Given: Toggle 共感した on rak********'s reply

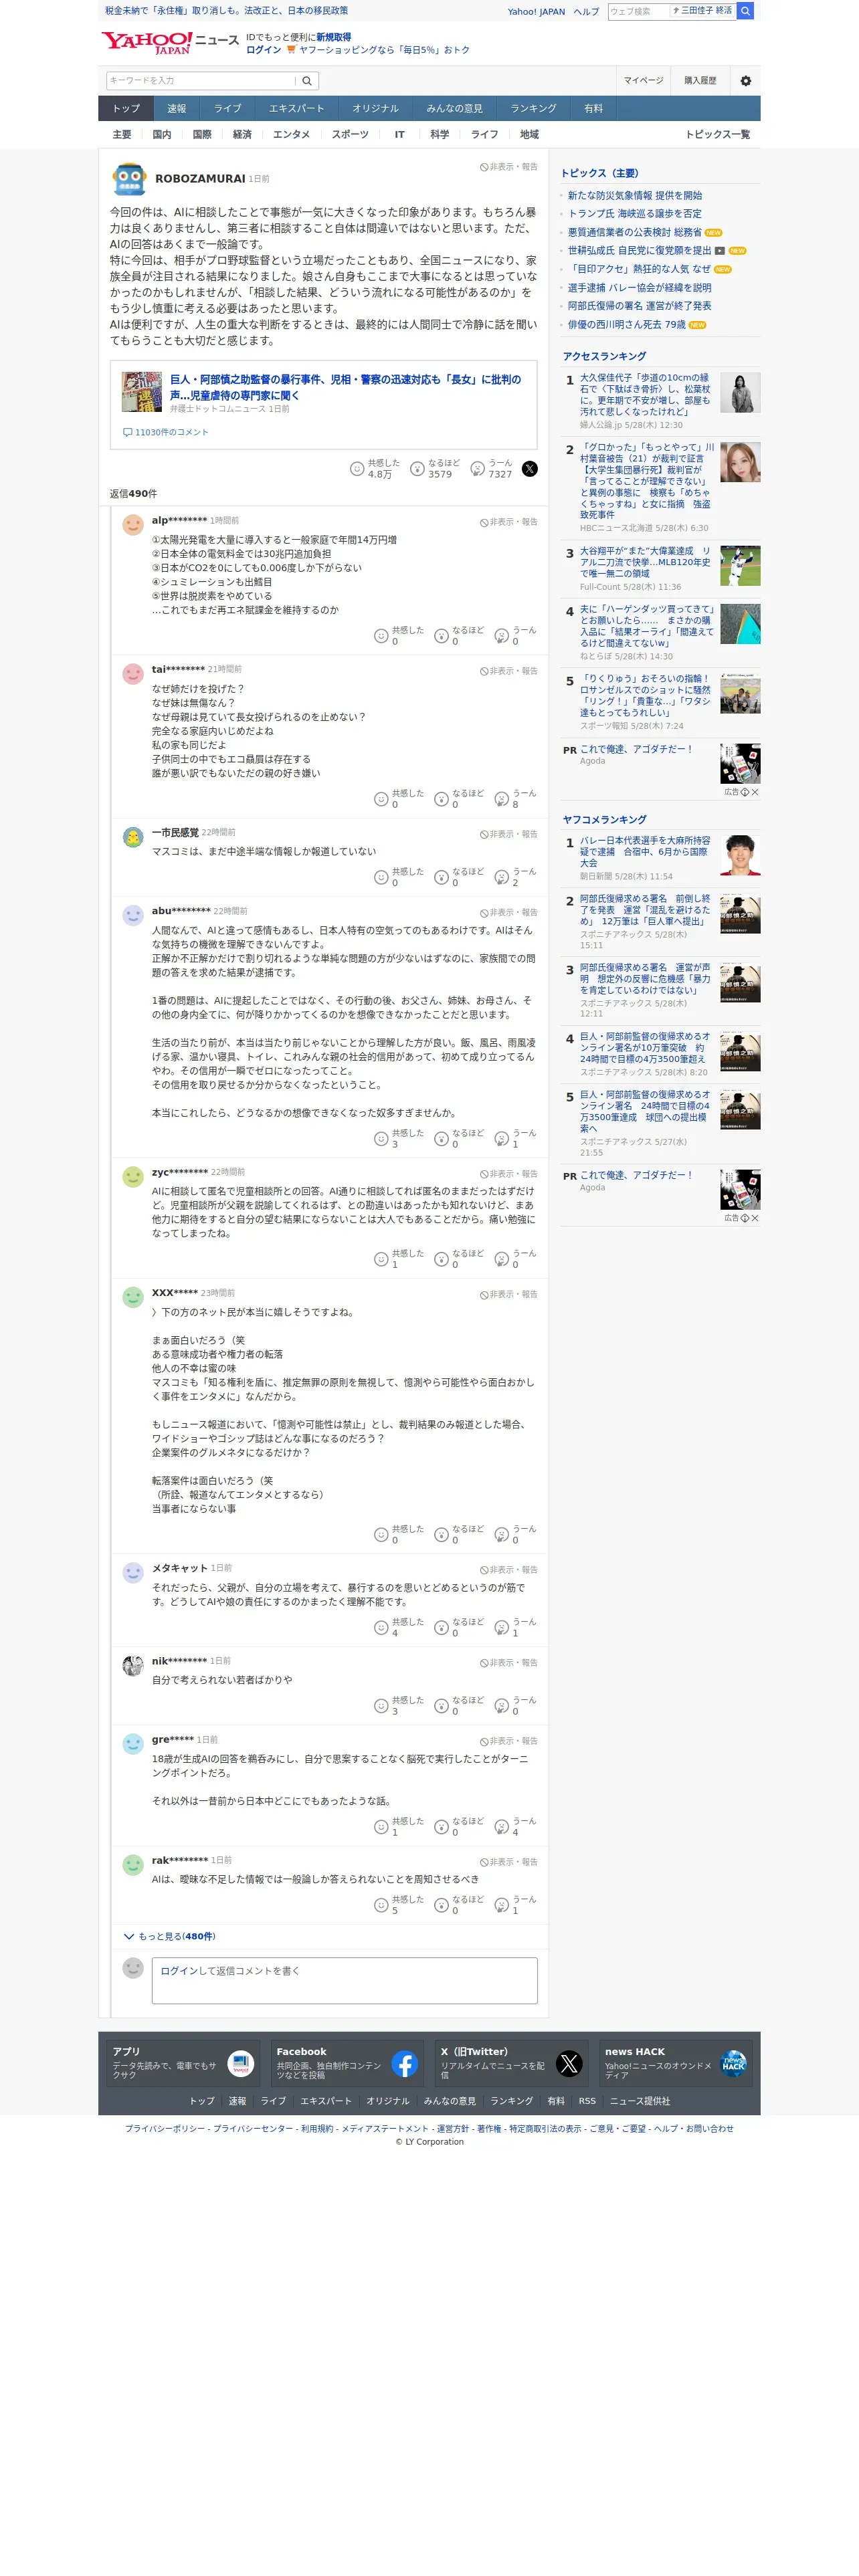Looking at the screenshot, I should [x=398, y=1905].
